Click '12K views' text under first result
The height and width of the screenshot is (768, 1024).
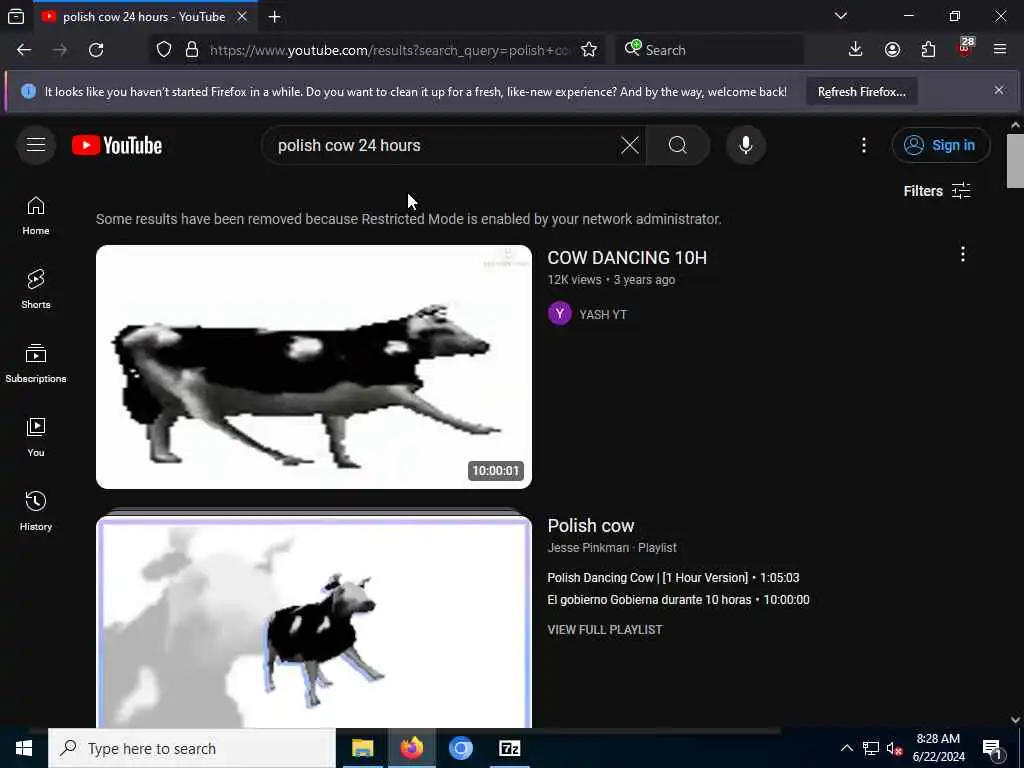574,280
